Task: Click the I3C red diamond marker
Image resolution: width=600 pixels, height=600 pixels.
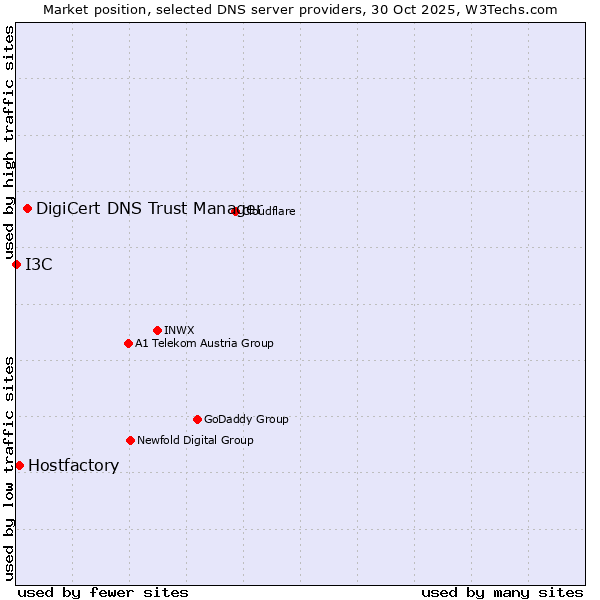Action: coord(16,264)
